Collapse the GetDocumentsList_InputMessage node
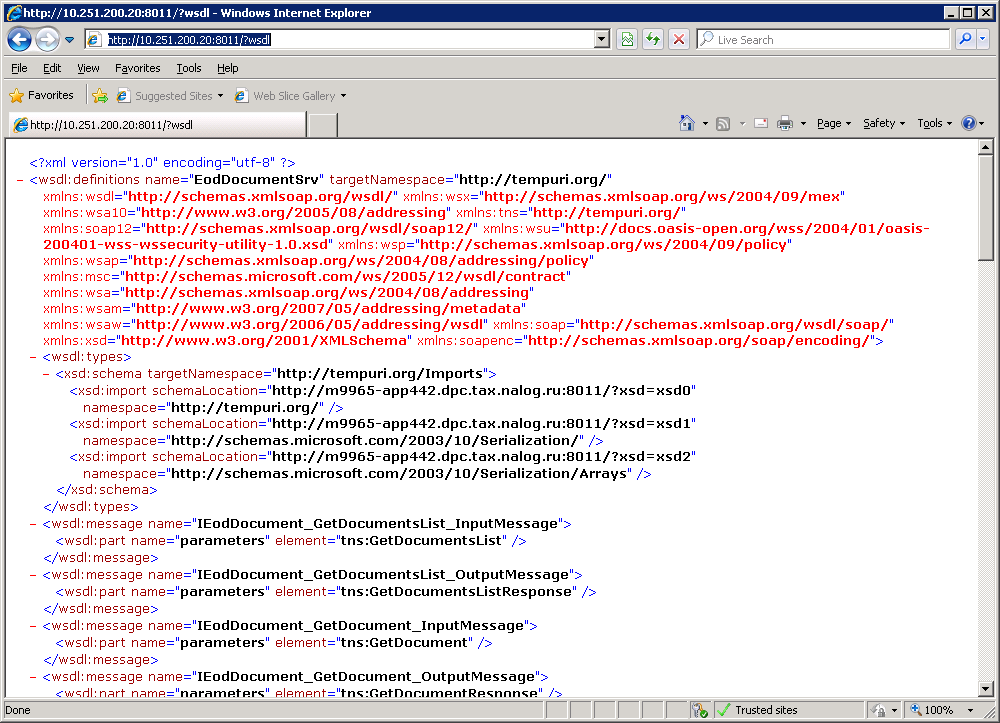The height and width of the screenshot is (723, 1000). pos(34,524)
